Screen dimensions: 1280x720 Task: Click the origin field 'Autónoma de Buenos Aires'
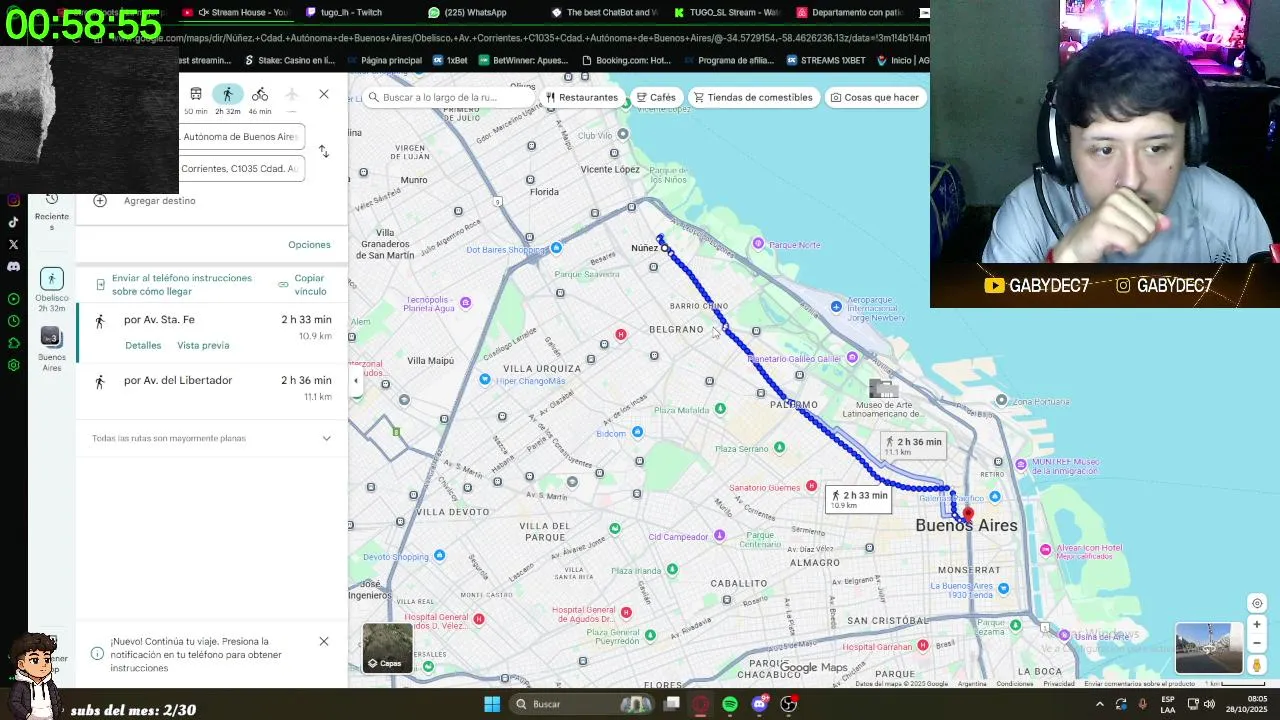coord(241,137)
